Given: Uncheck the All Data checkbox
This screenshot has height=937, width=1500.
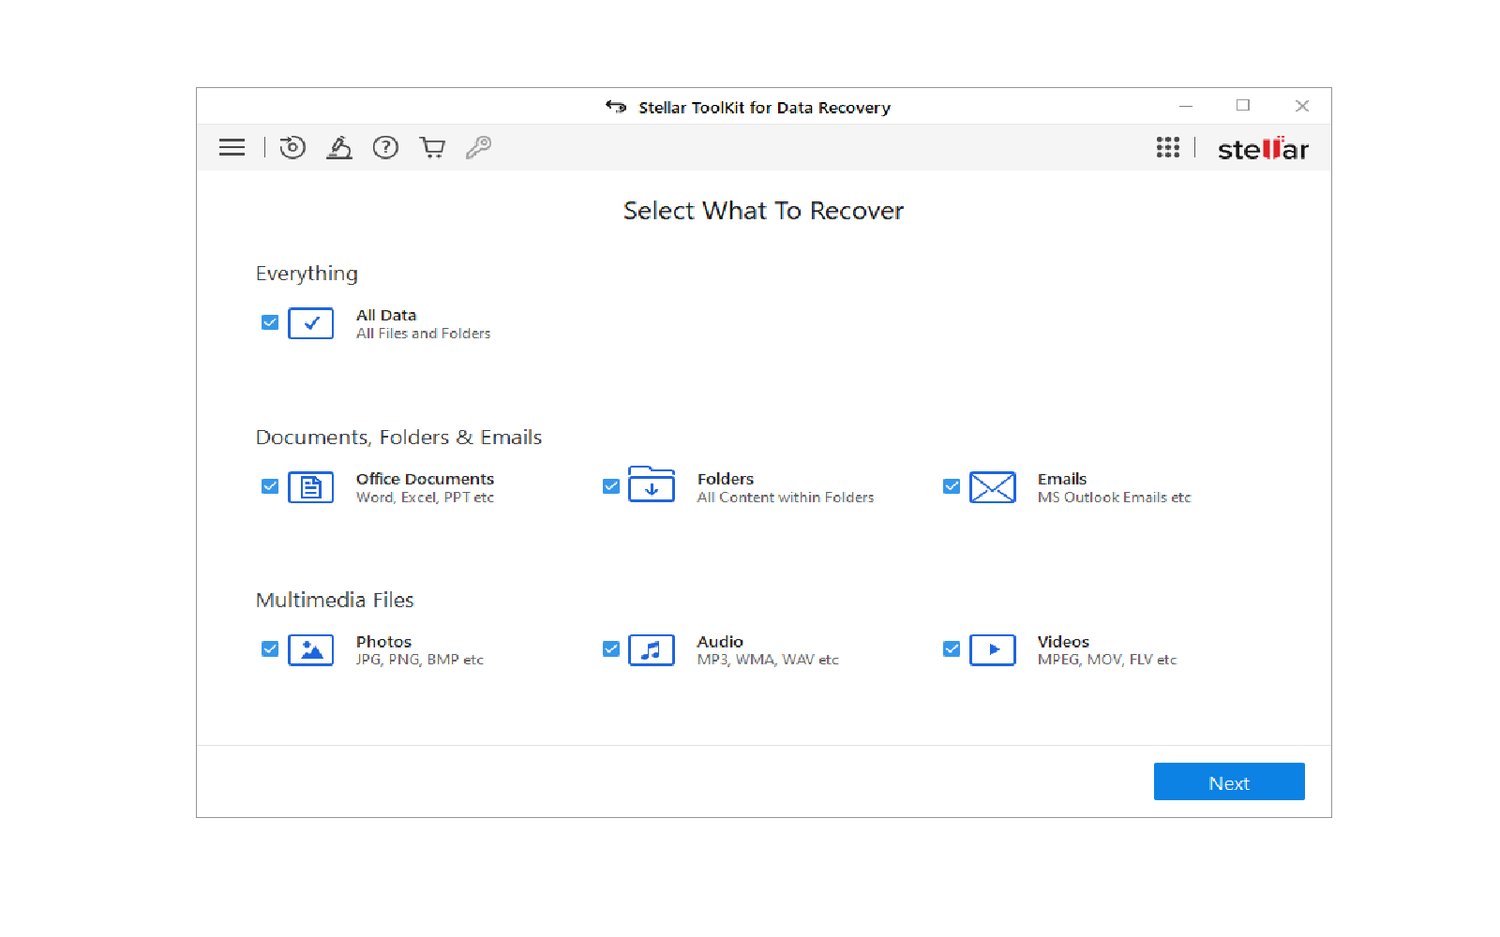Looking at the screenshot, I should click(x=270, y=322).
